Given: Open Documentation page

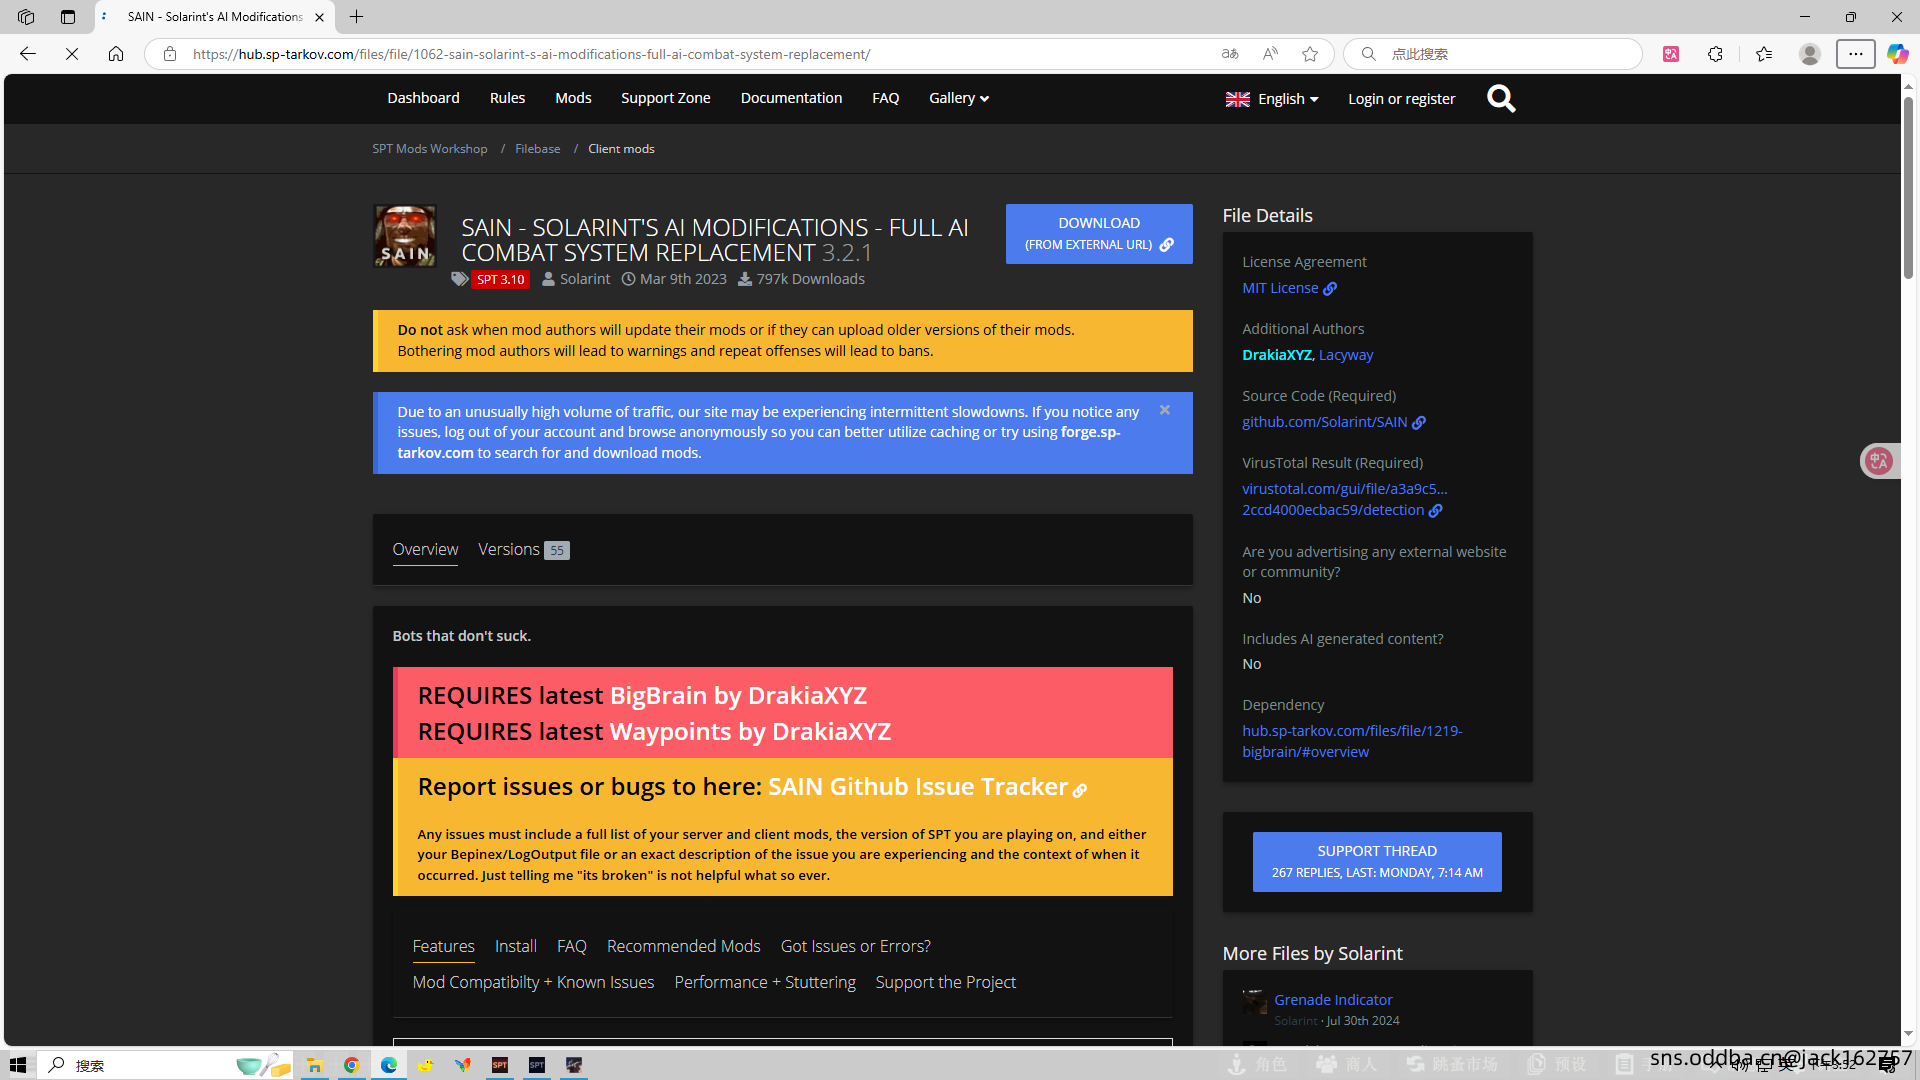Looking at the screenshot, I should click(x=791, y=98).
